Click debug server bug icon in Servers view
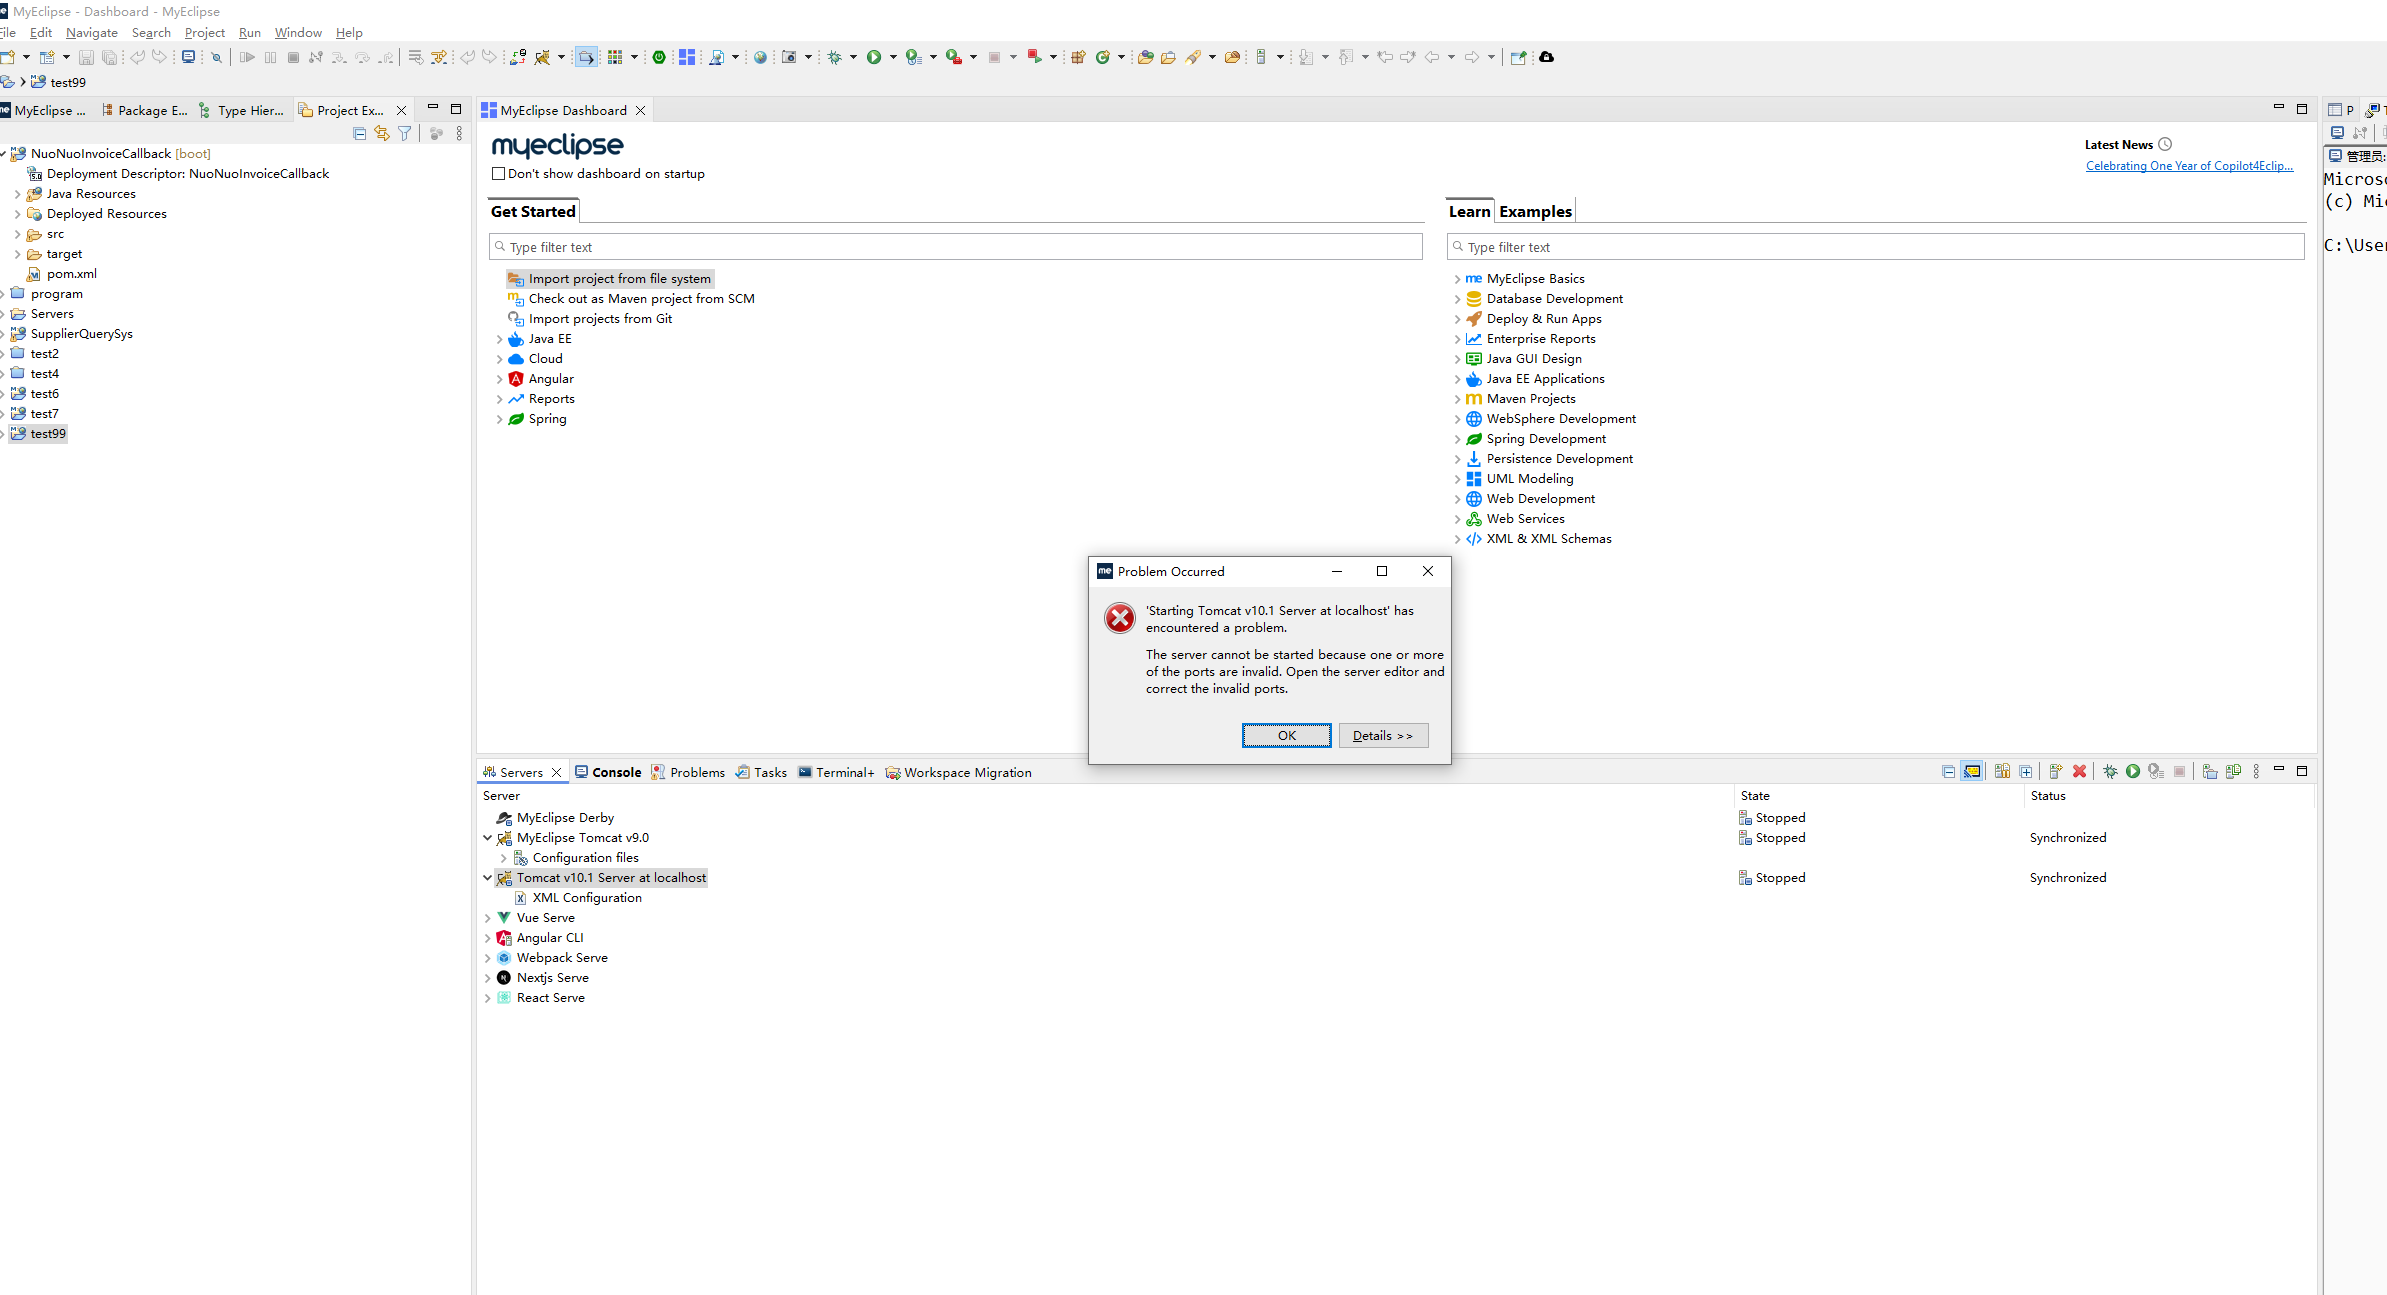This screenshot has height=1295, width=2387. [2110, 771]
